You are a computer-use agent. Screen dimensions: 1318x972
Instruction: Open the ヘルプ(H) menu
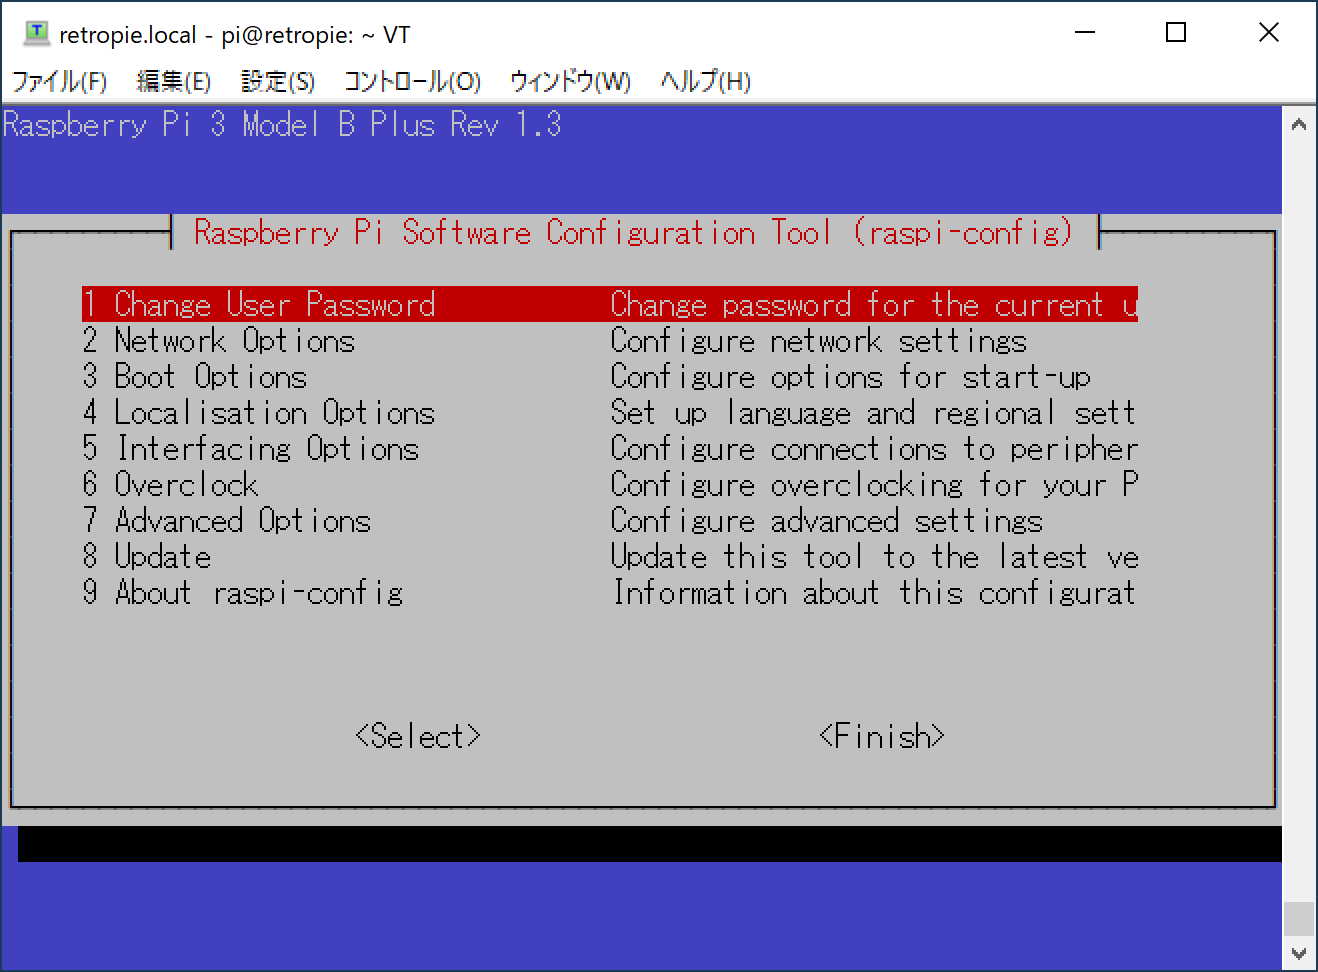pos(704,81)
